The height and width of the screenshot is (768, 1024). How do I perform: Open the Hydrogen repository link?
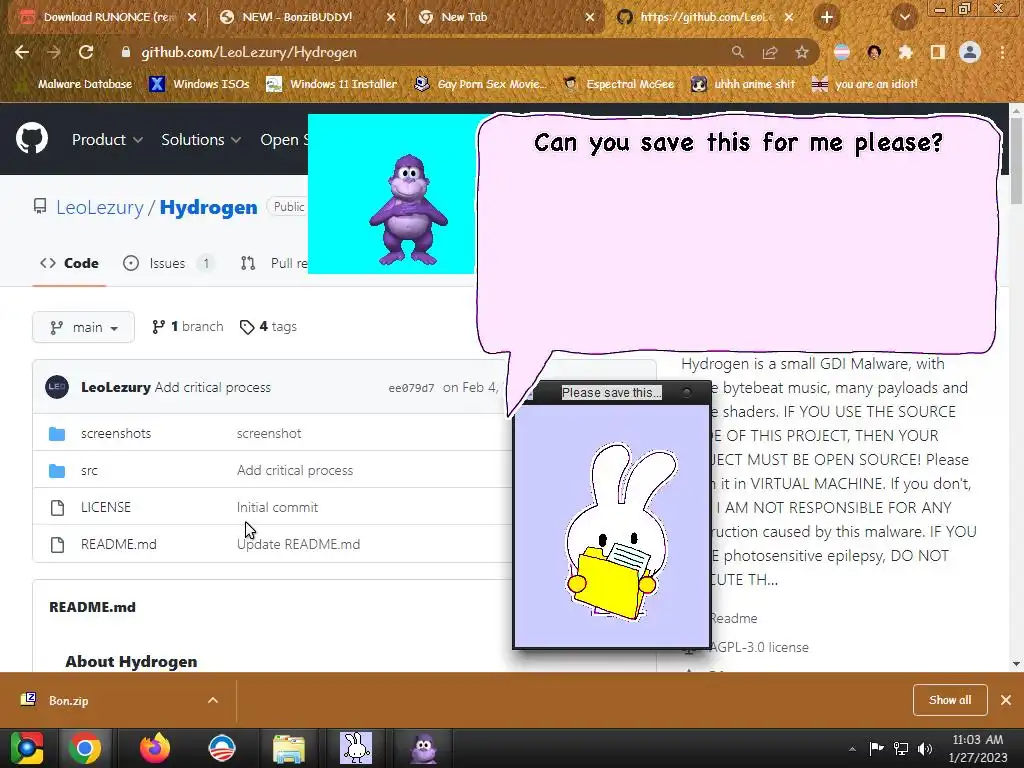pos(208,207)
